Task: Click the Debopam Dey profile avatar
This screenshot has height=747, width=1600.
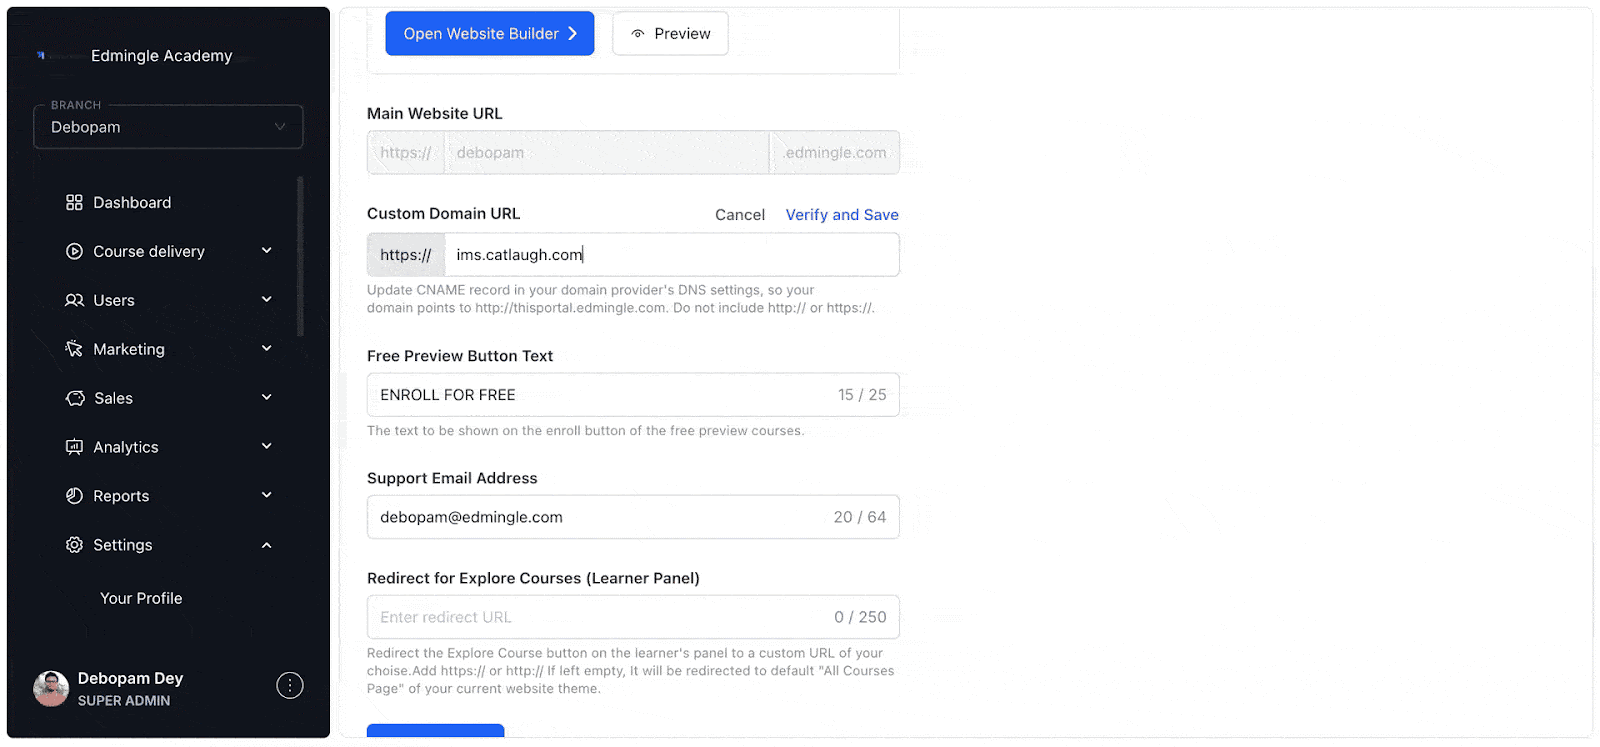Action: [x=51, y=689]
